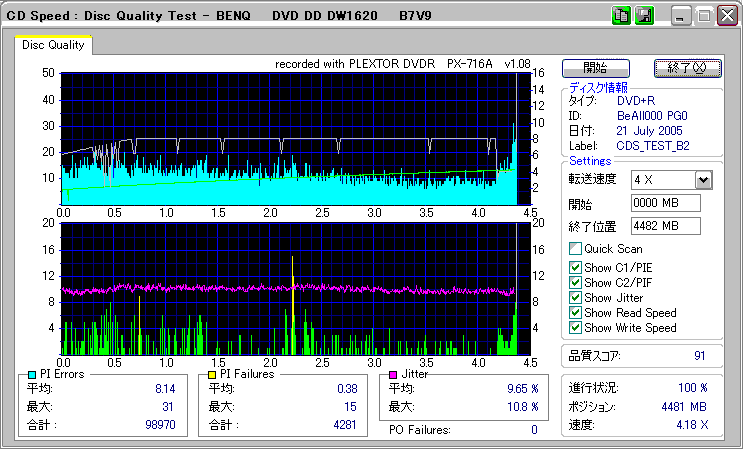Click the 終了 exit button
Viewport: 743px width, 449px height.
click(686, 68)
